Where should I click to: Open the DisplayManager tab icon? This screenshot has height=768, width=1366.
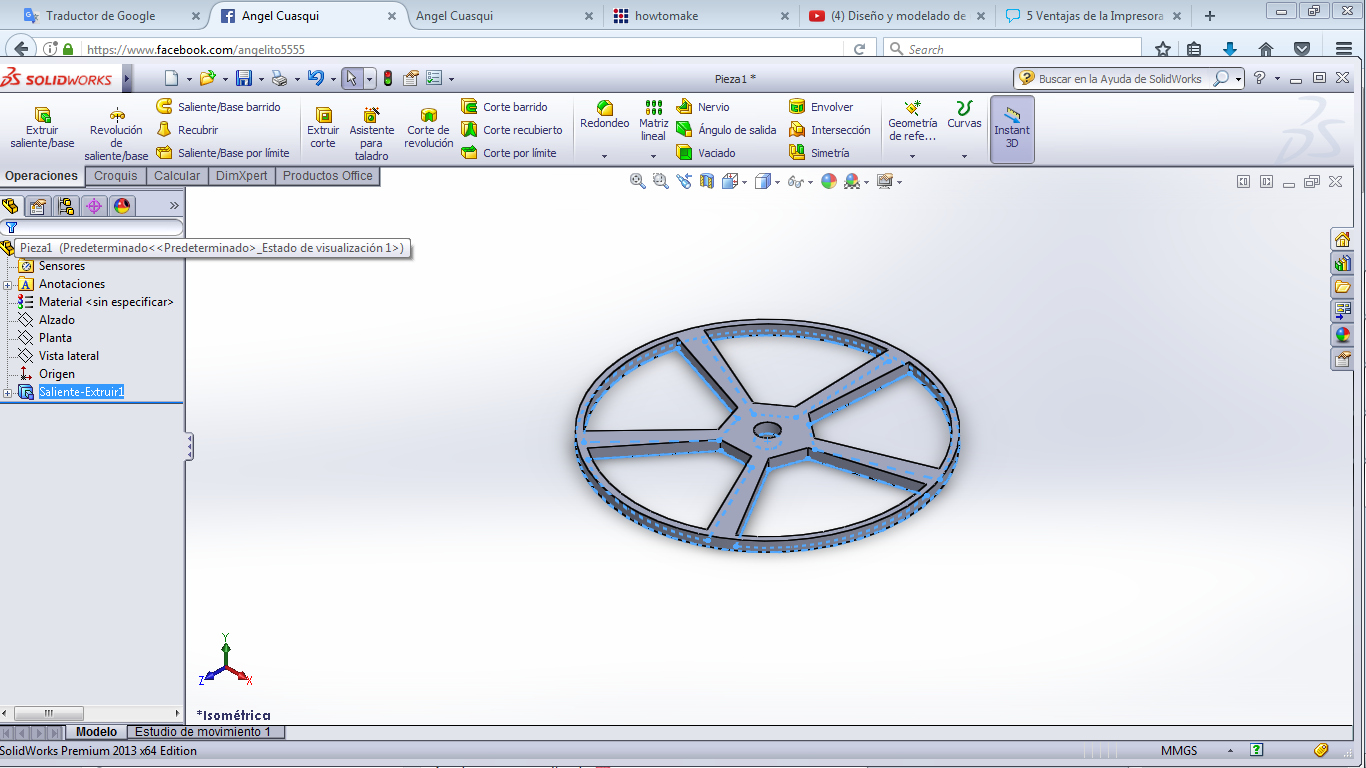[x=122, y=206]
